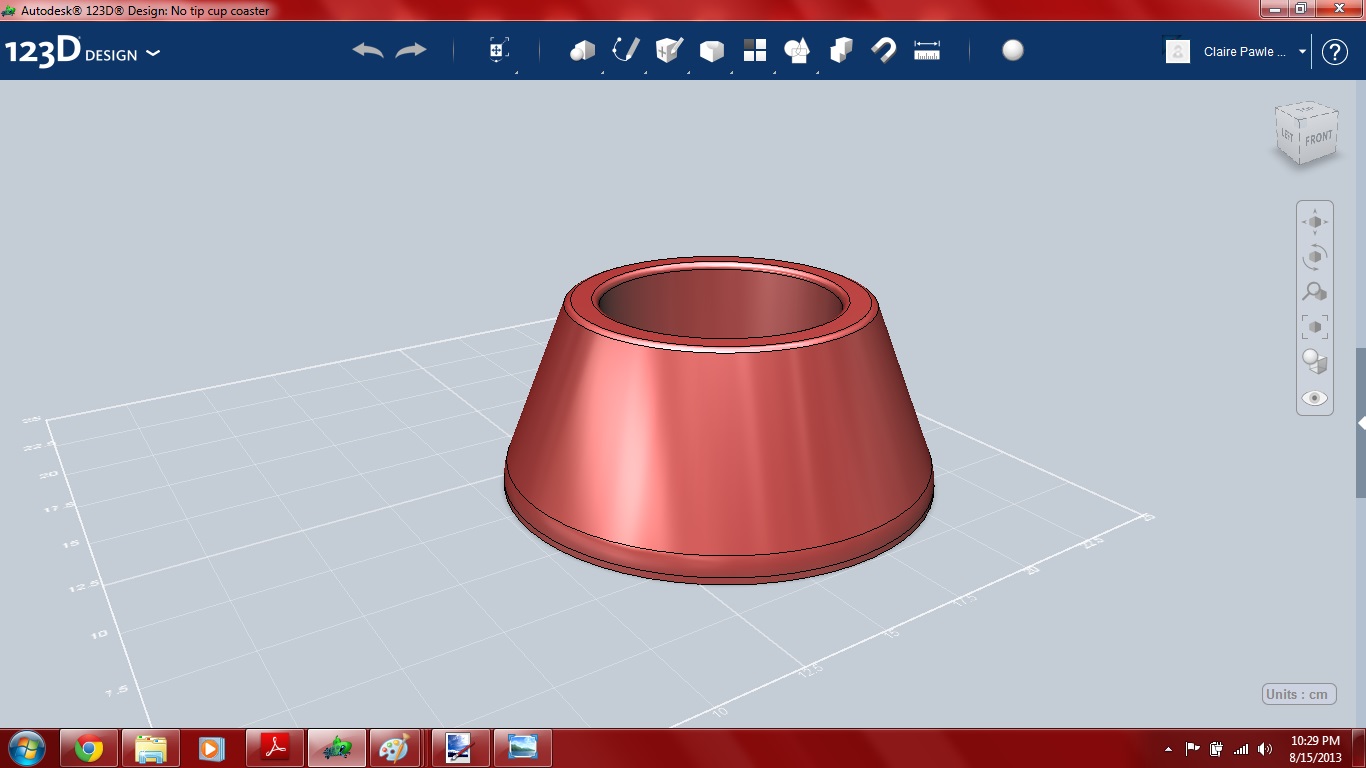Open the Combine tool
Image resolution: width=1366 pixels, height=768 pixels.
(x=841, y=51)
